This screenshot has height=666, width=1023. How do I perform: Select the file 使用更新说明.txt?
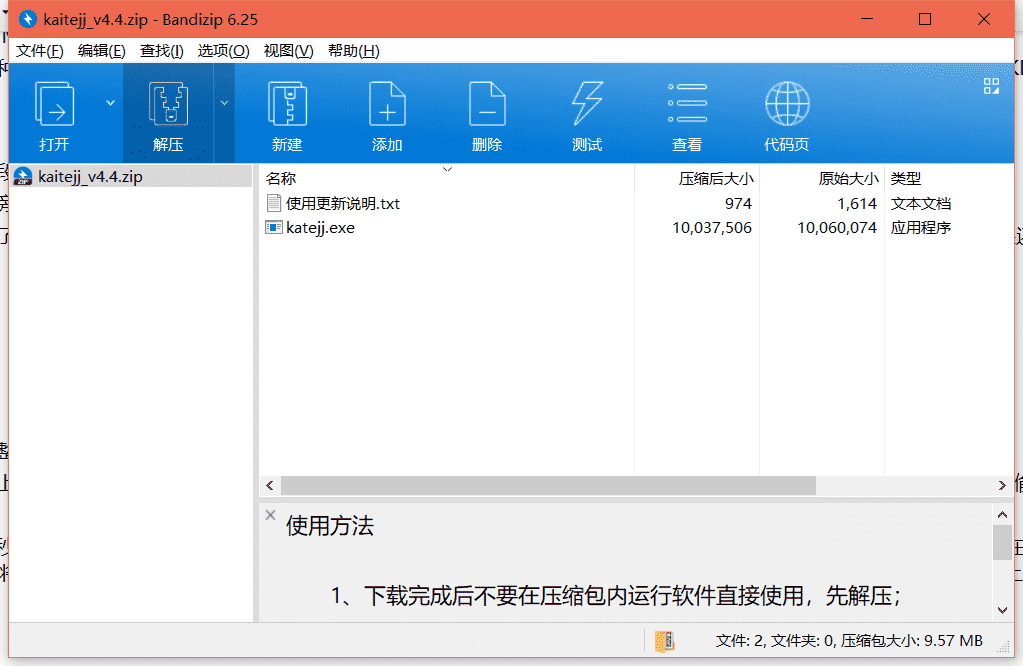[343, 204]
